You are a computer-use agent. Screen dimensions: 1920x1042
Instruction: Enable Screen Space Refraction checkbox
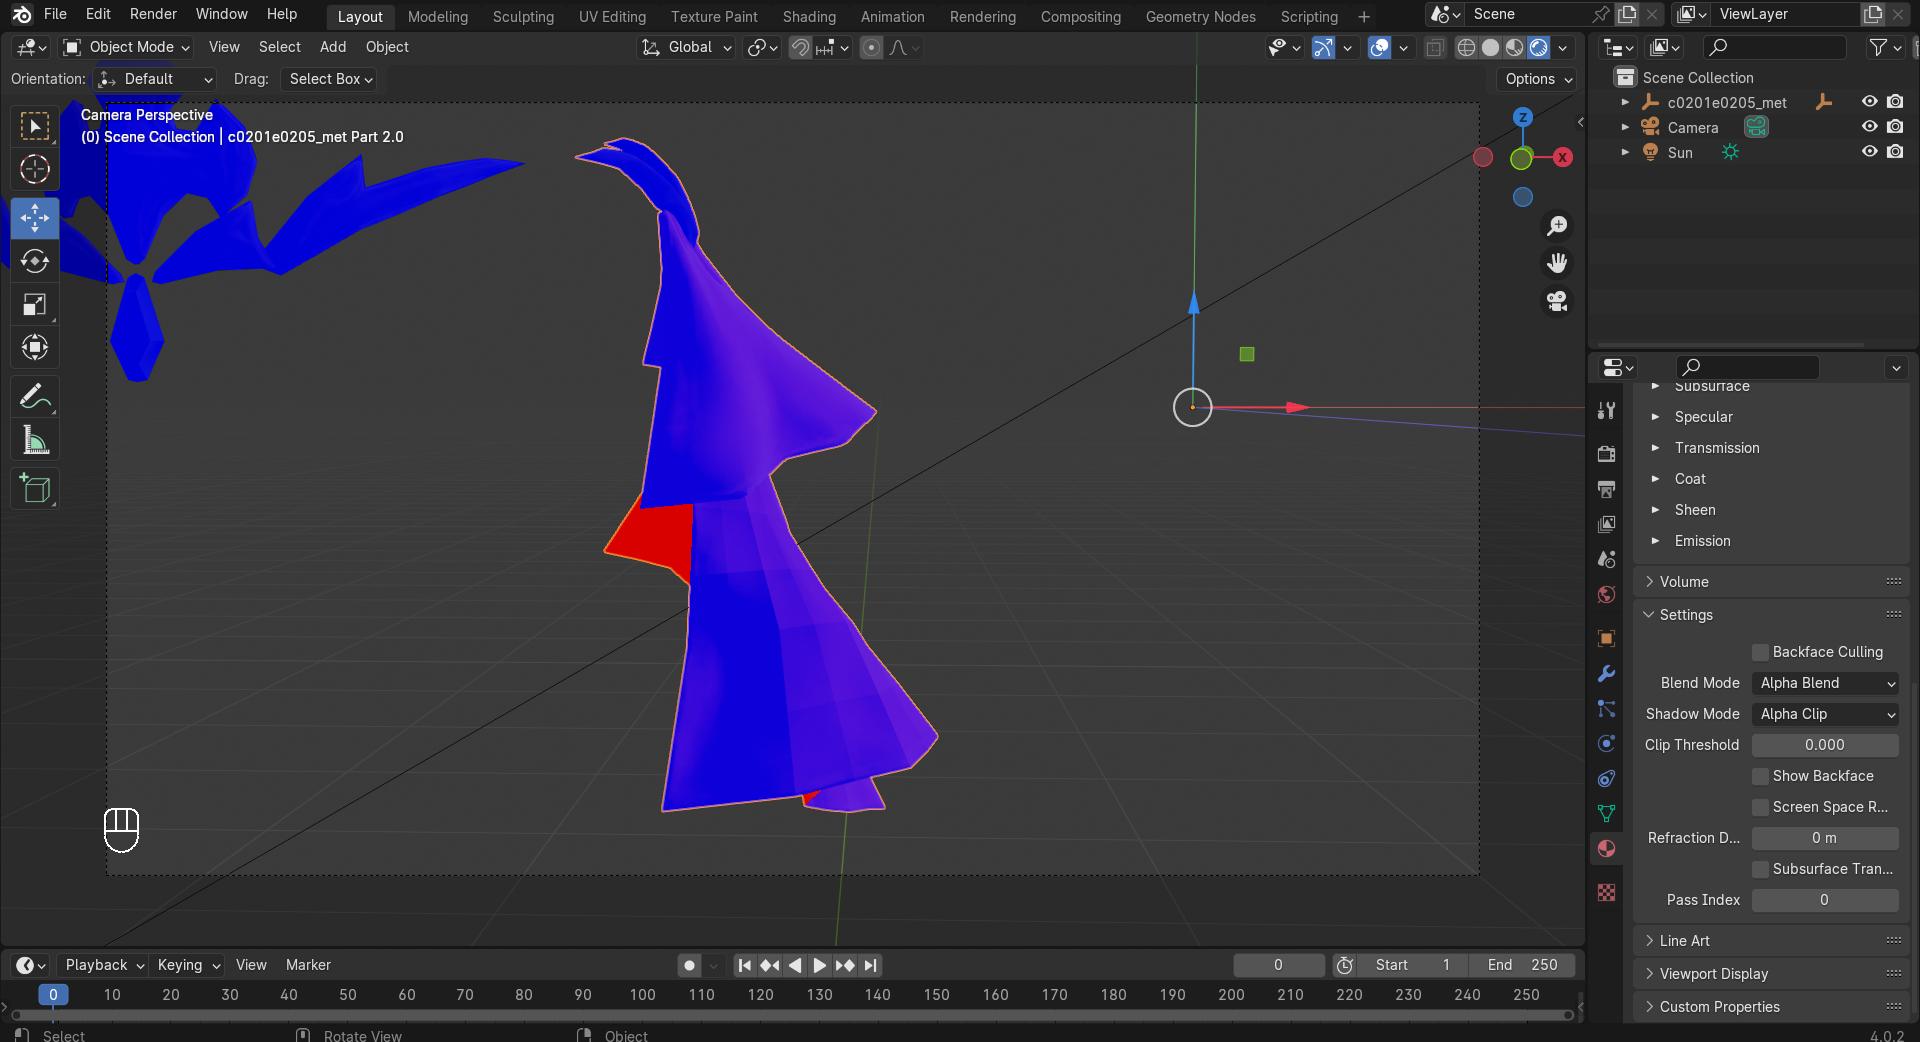pos(1761,807)
